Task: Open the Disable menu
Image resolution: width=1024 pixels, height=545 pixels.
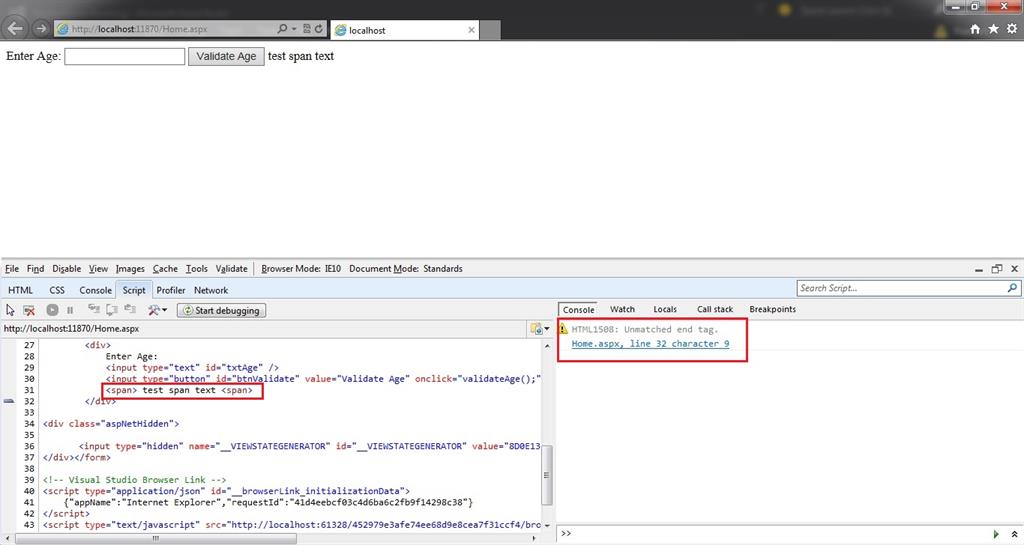Action: tap(67, 269)
